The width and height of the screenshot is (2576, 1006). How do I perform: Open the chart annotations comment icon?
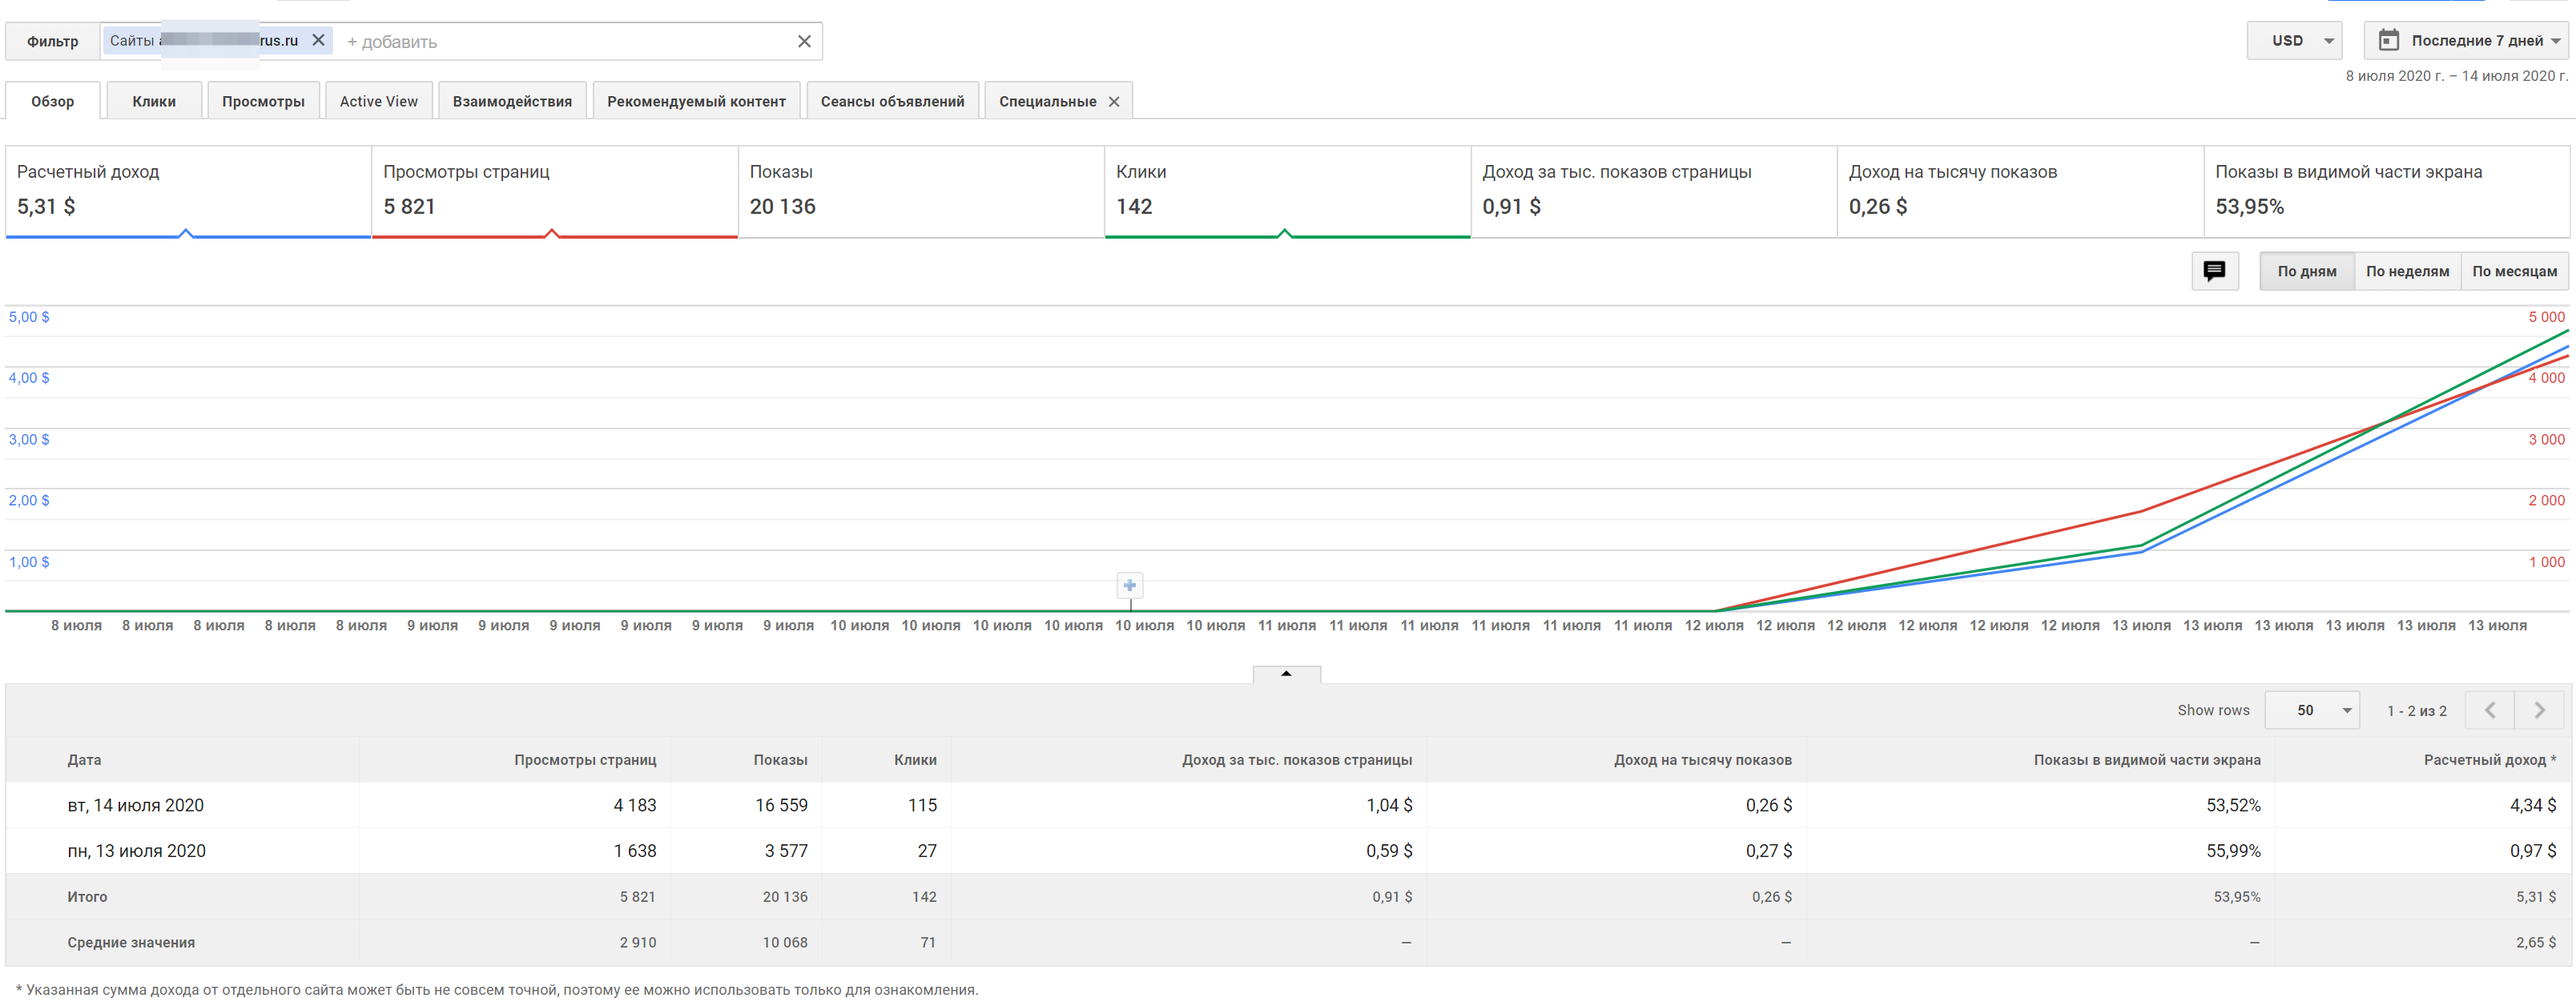tap(2214, 271)
